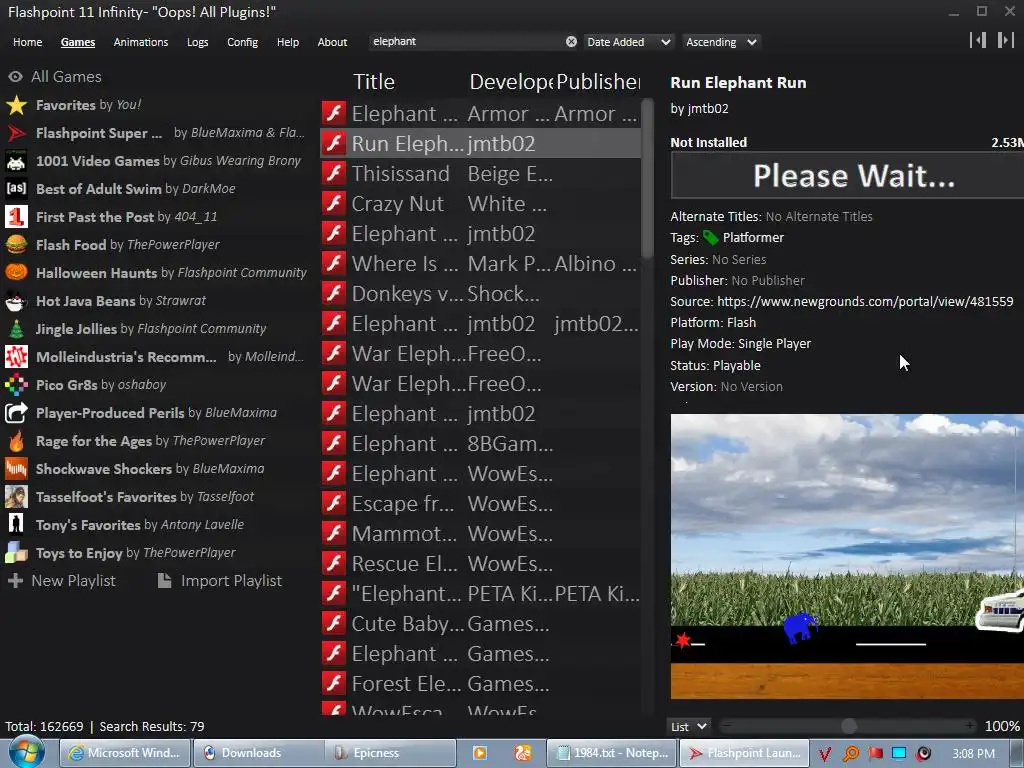Click the Favorites star playlist icon
This screenshot has height=768, width=1024.
16,105
